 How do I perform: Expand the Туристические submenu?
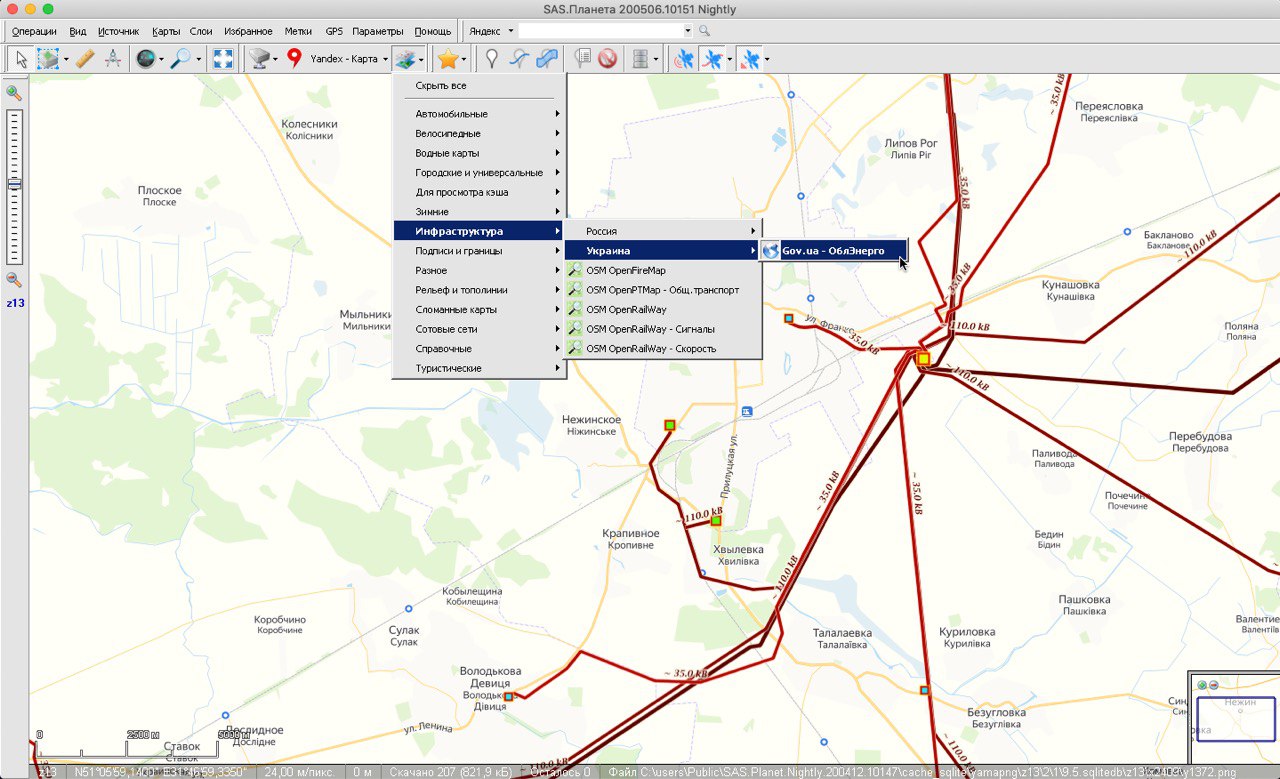point(480,368)
